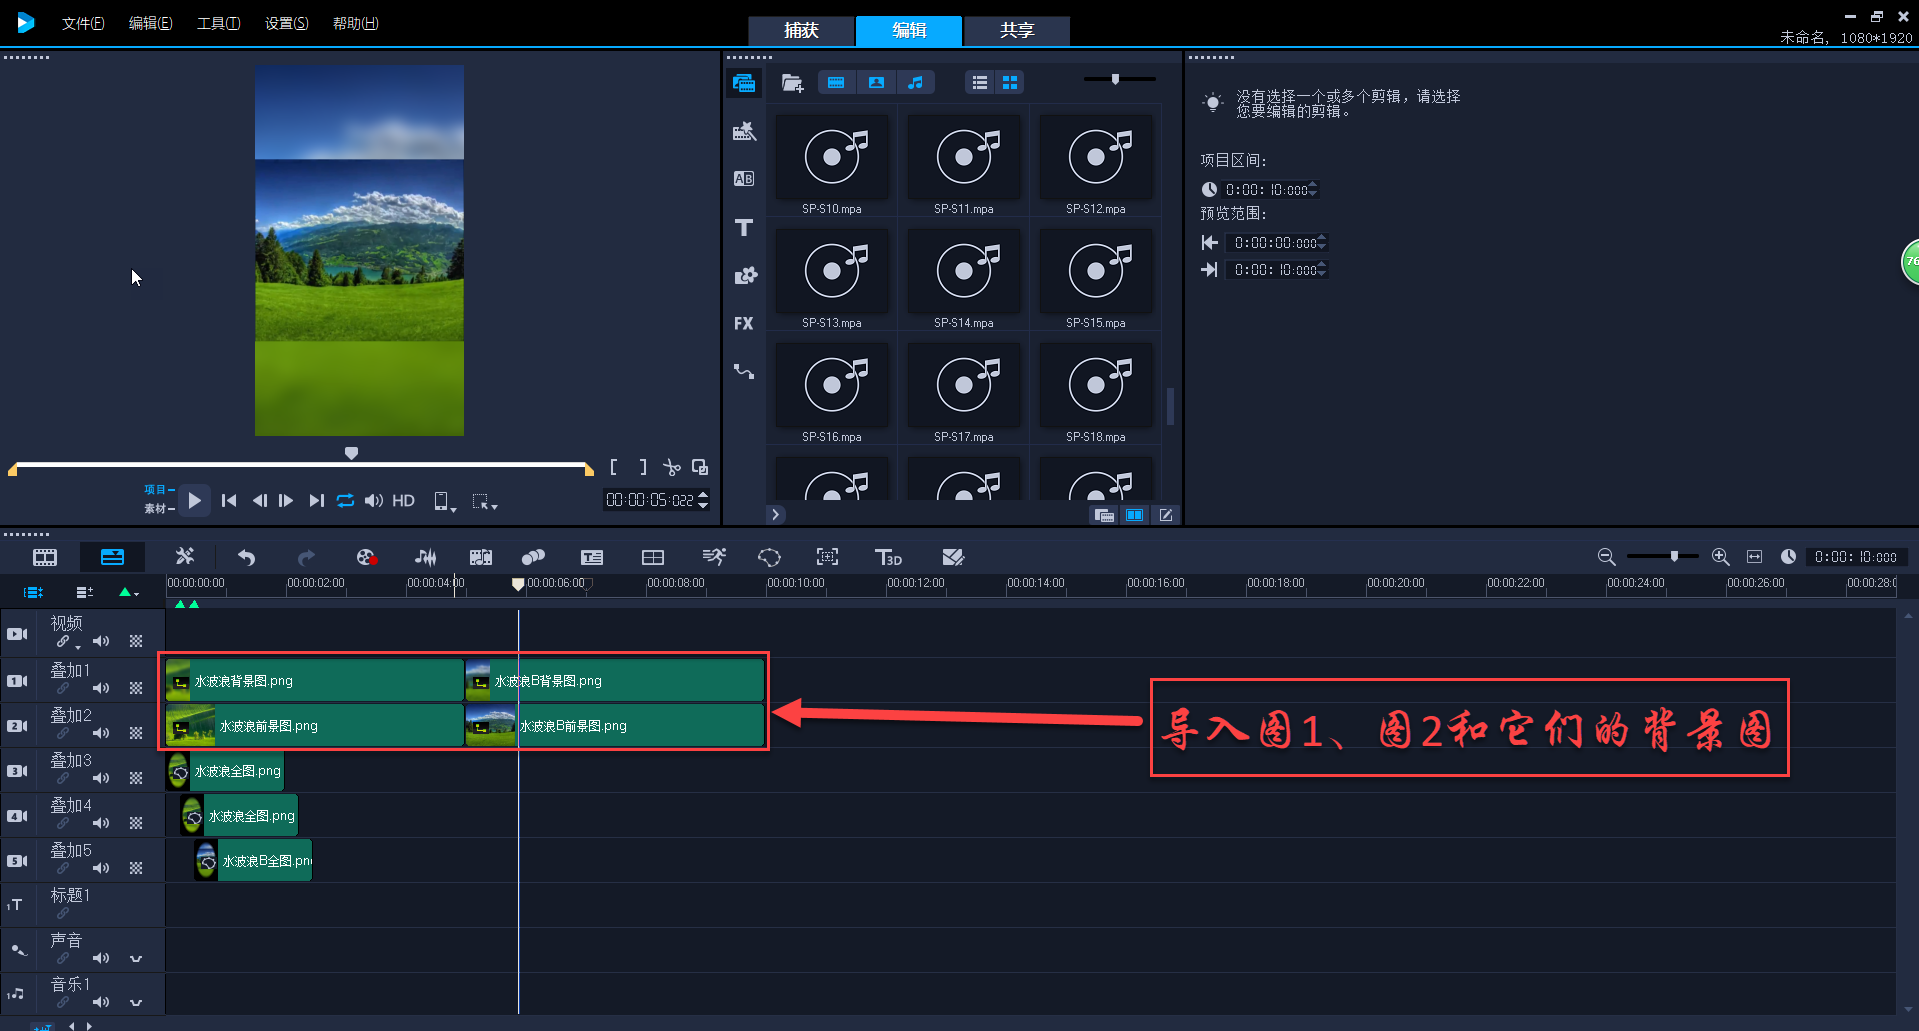
Task: Open the 文件(F) menu
Action: pyautogui.click(x=83, y=23)
